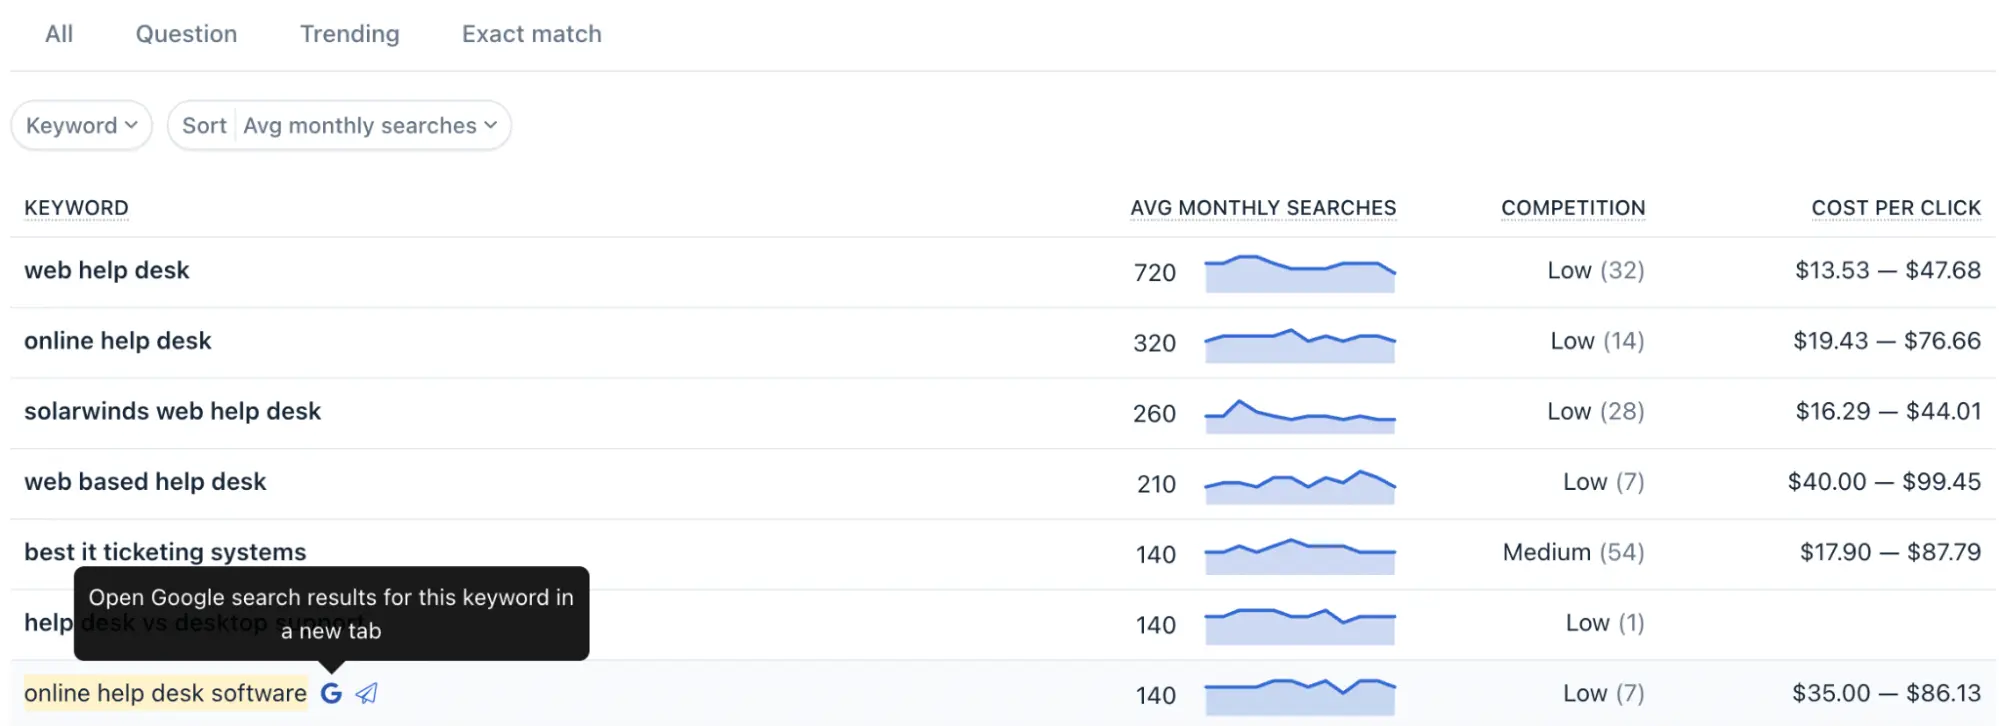Image resolution: width=1999 pixels, height=727 pixels.
Task: View the trend sparkline for solarwinds web help desk
Action: tap(1300, 415)
